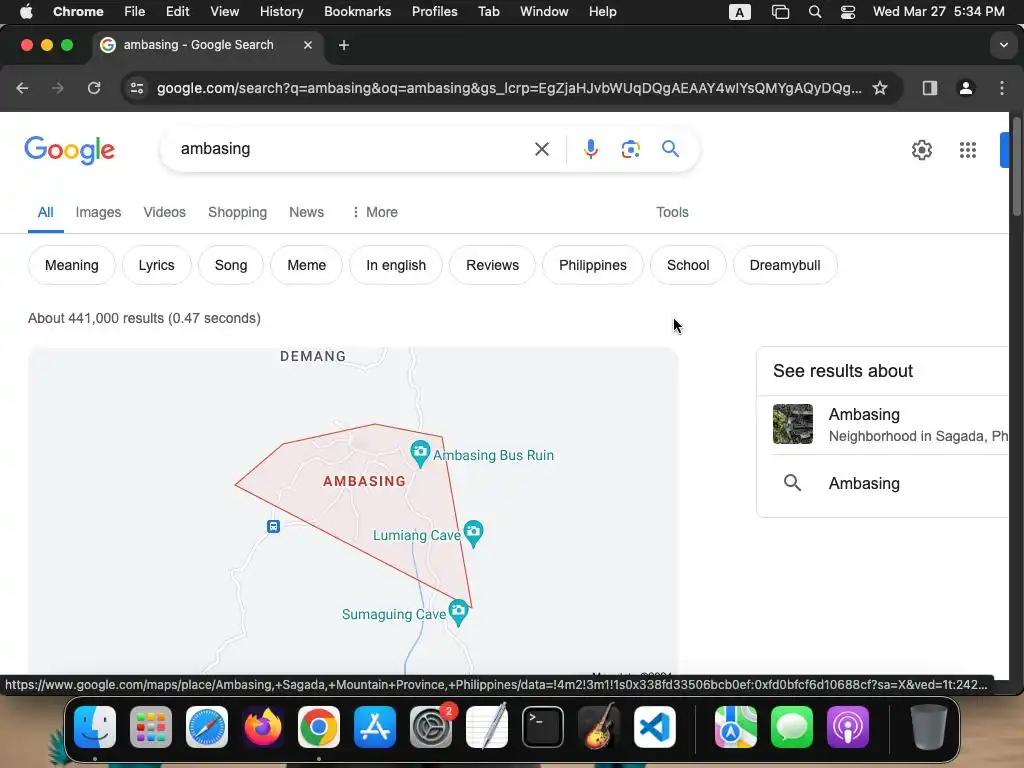Viewport: 1024px width, 768px height.
Task: Search by voice using the microphone icon
Action: coord(590,149)
